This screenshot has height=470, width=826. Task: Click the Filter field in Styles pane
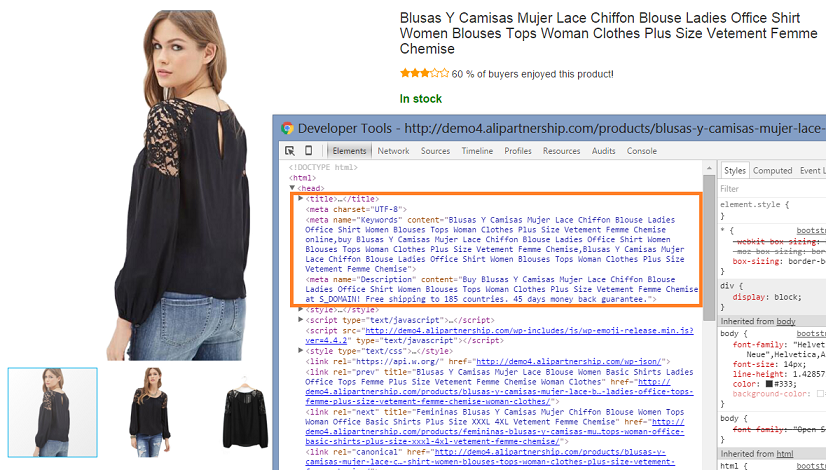click(772, 189)
